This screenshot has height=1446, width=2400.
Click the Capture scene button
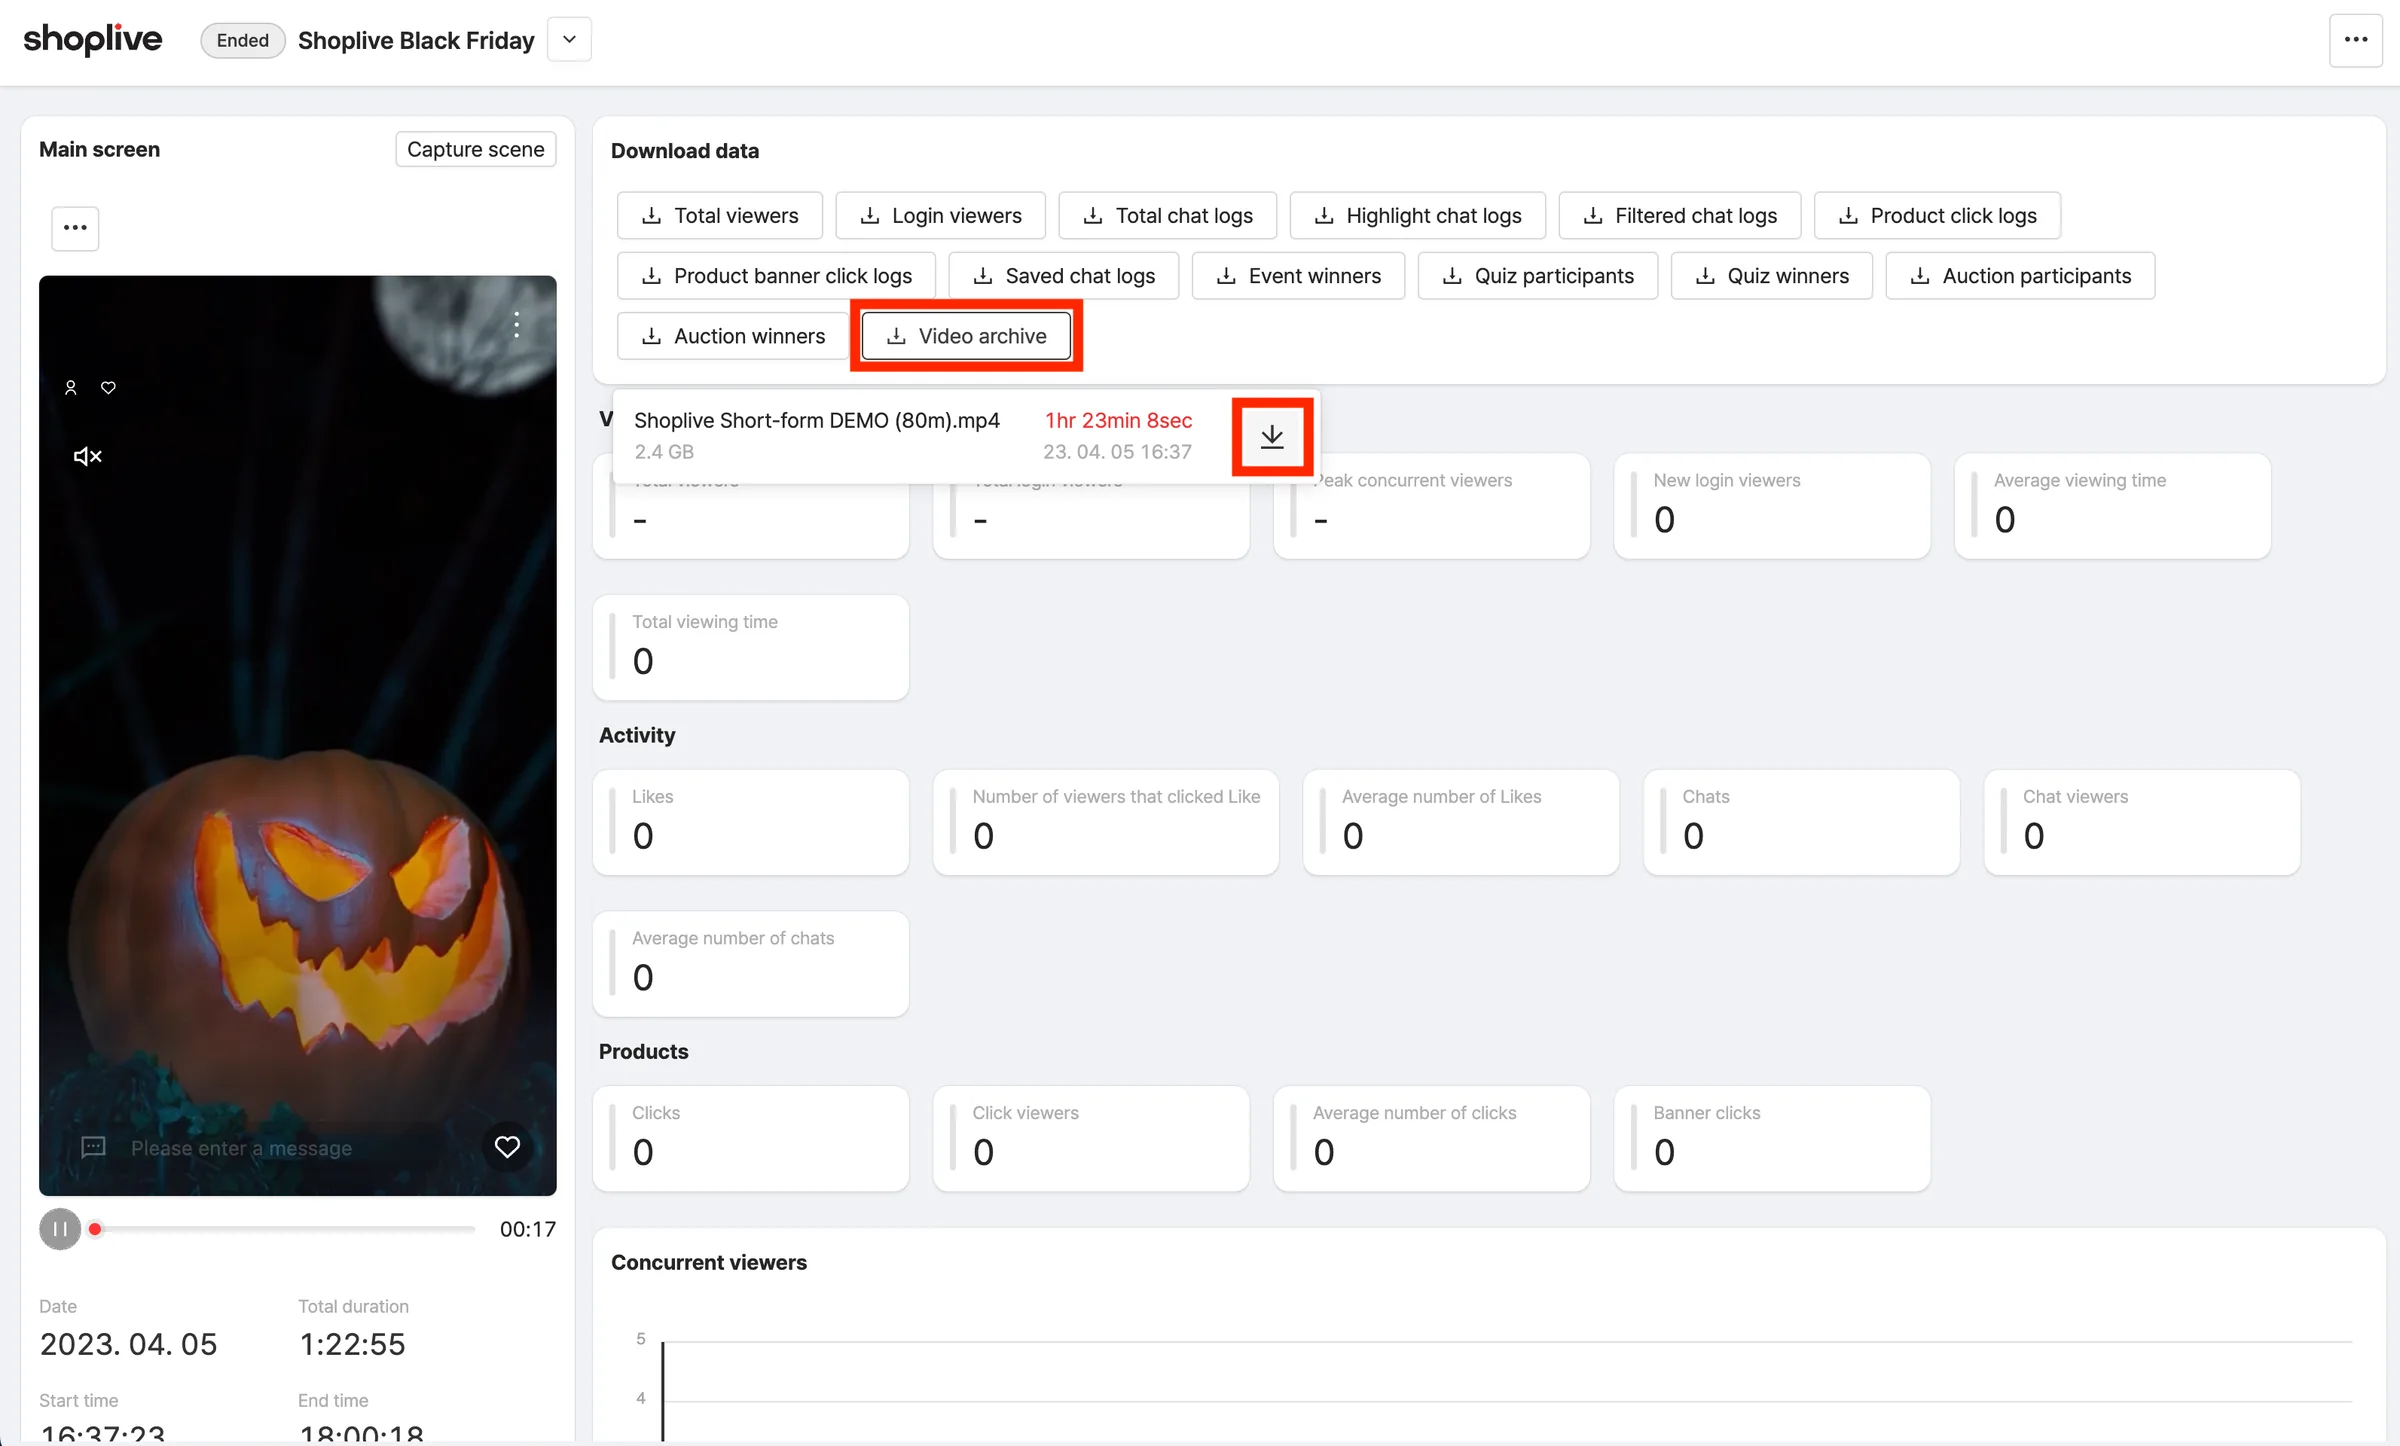[475, 149]
